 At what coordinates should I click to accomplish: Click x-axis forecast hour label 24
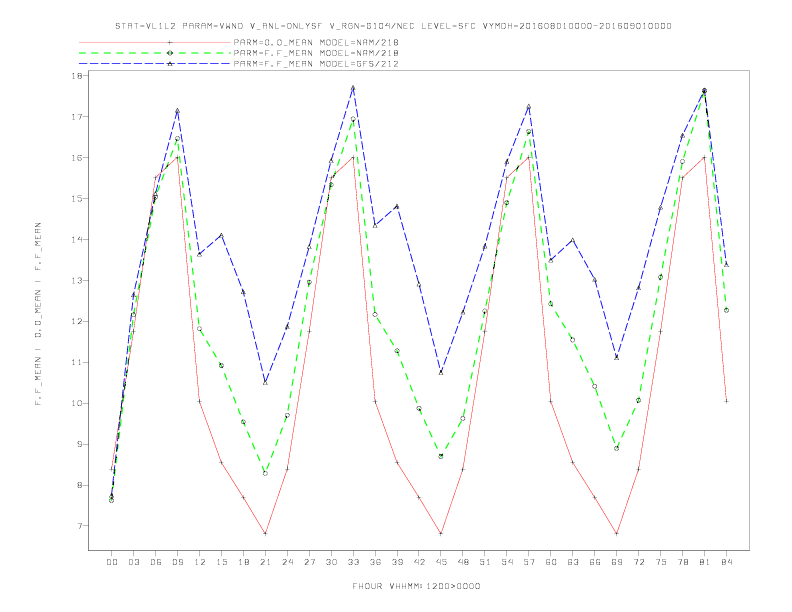coord(287,562)
